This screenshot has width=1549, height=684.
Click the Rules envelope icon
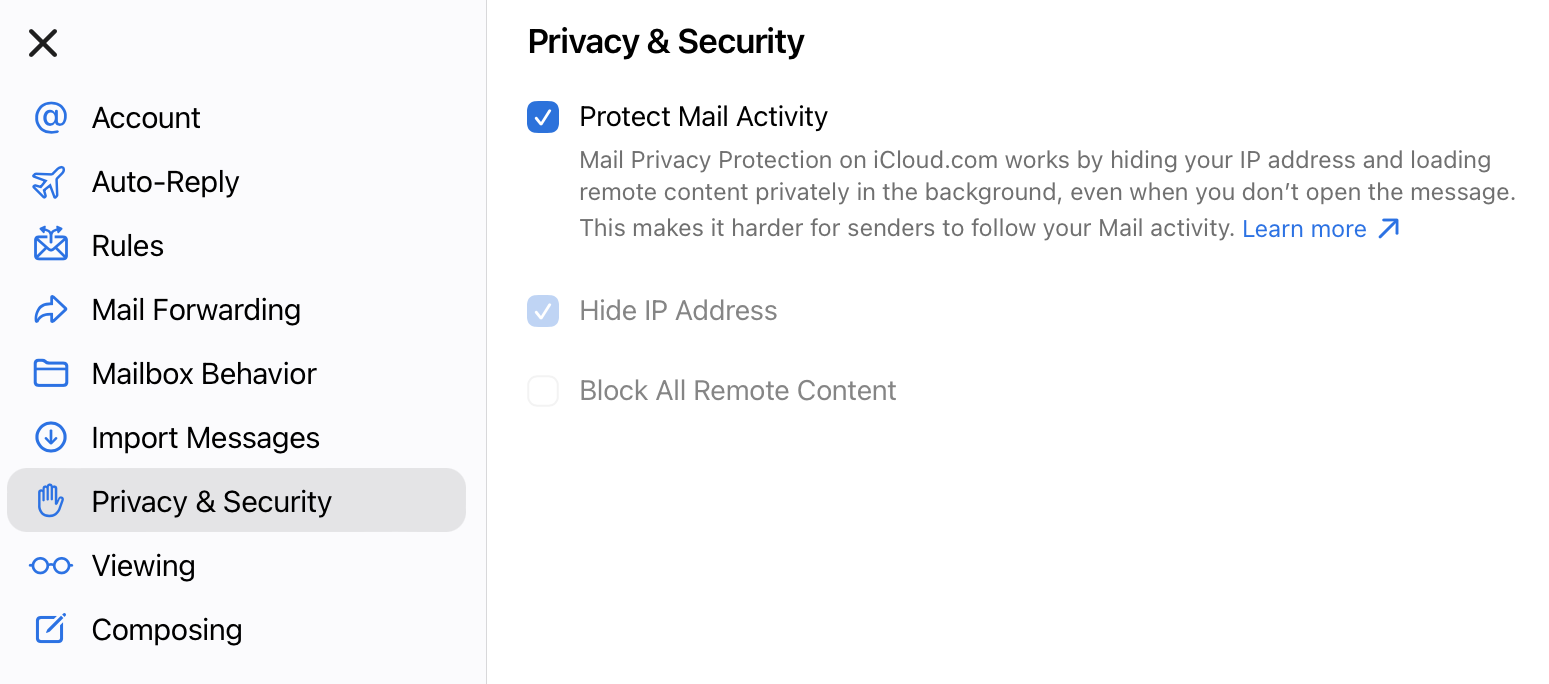click(50, 245)
